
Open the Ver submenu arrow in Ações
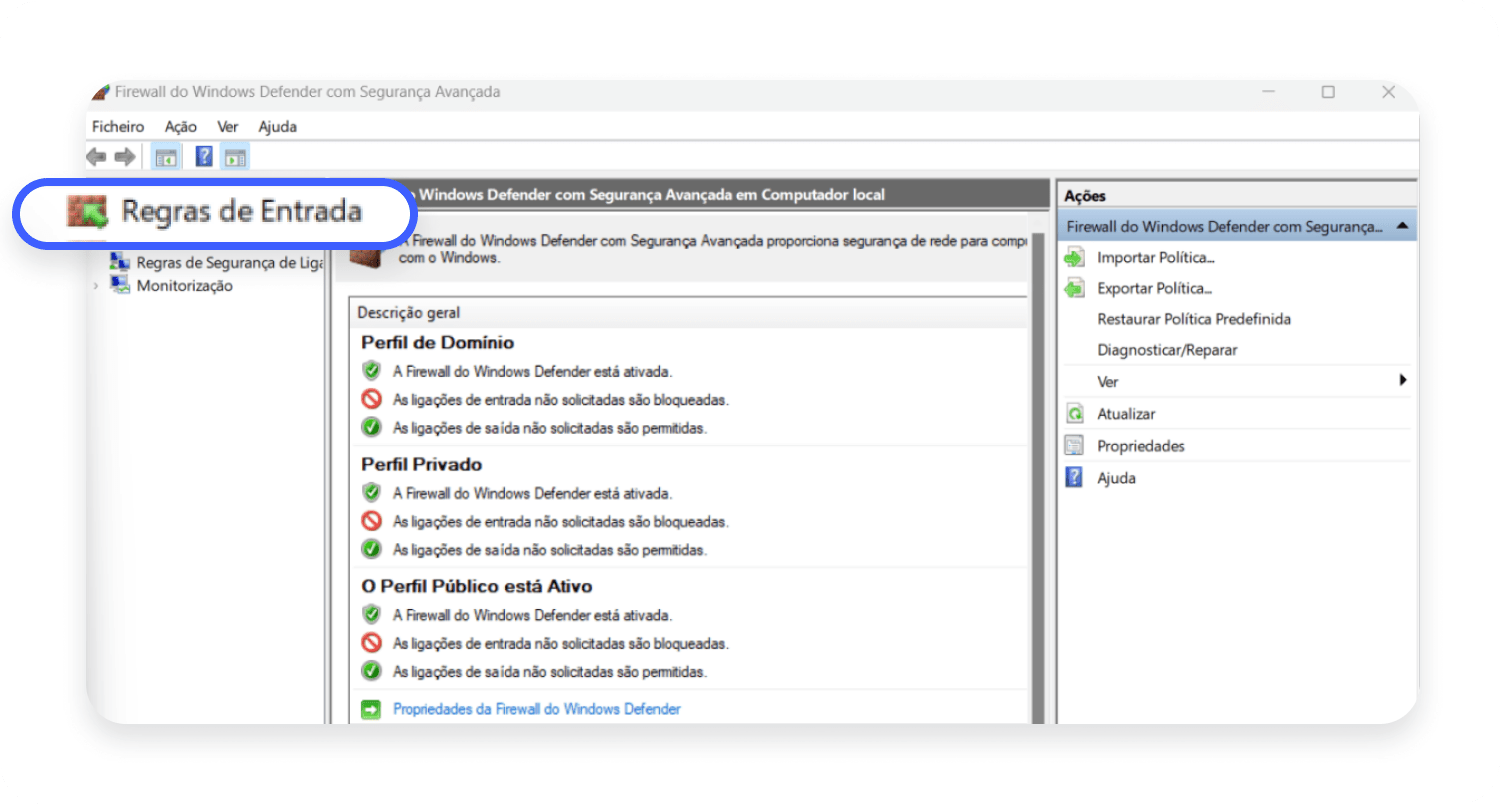(1404, 380)
